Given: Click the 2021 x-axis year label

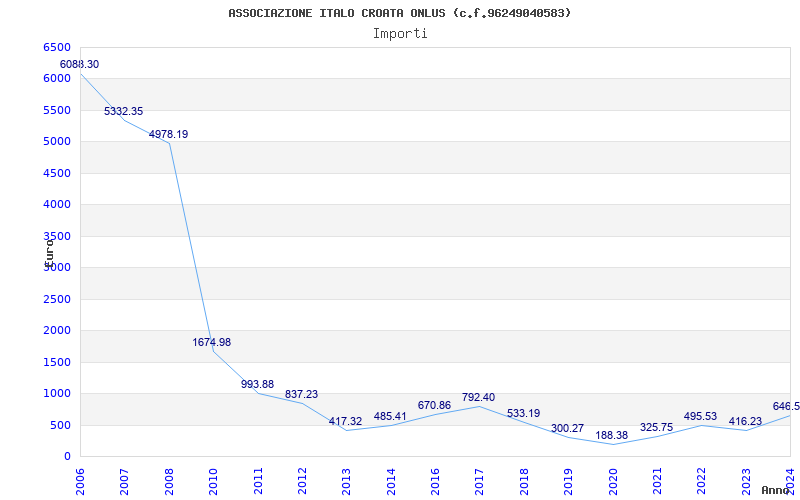Looking at the screenshot, I should click(x=657, y=482).
